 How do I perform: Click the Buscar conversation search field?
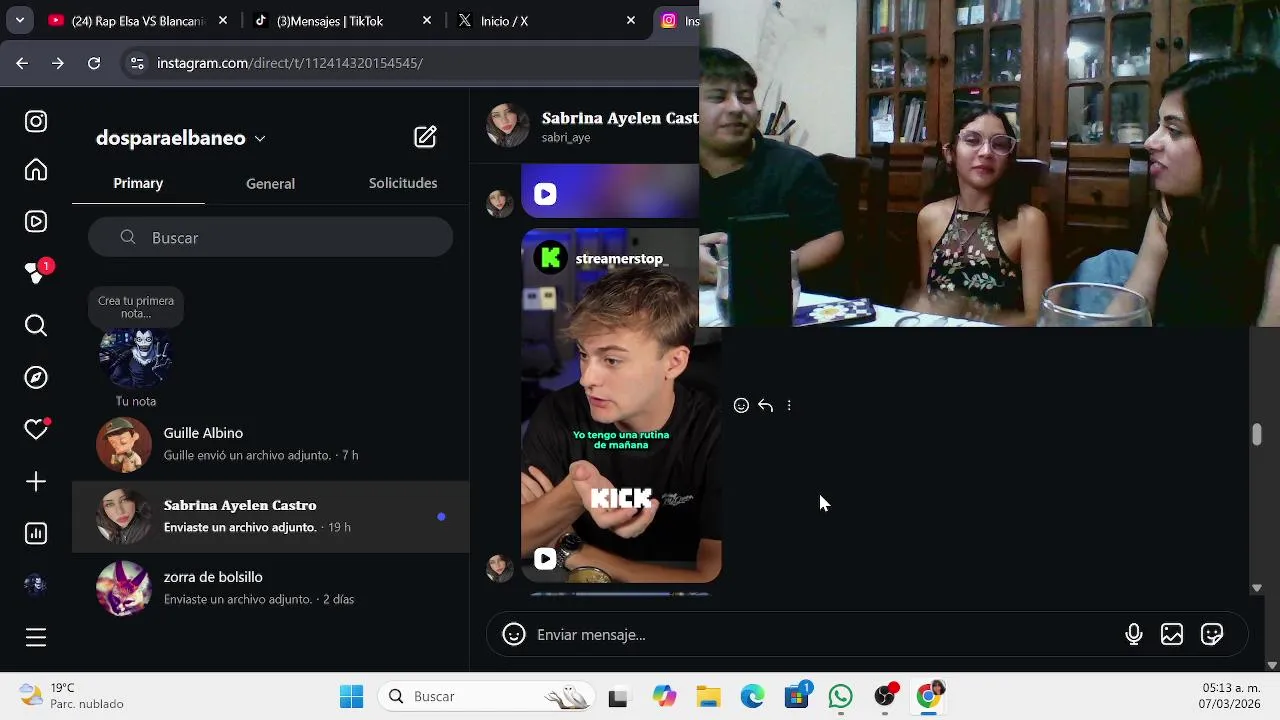(270, 237)
